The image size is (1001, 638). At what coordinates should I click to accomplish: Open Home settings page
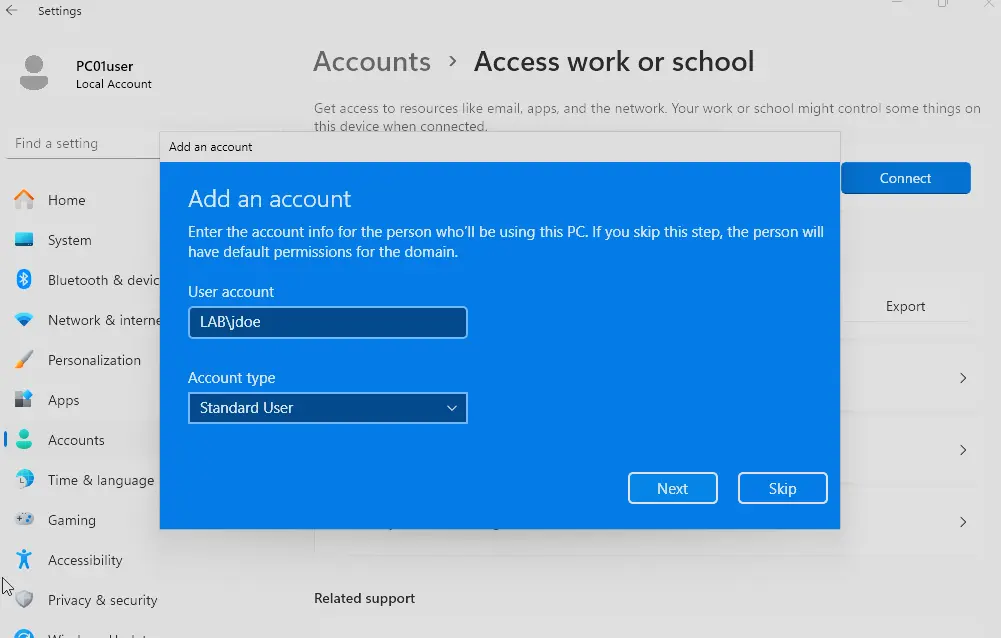point(66,200)
